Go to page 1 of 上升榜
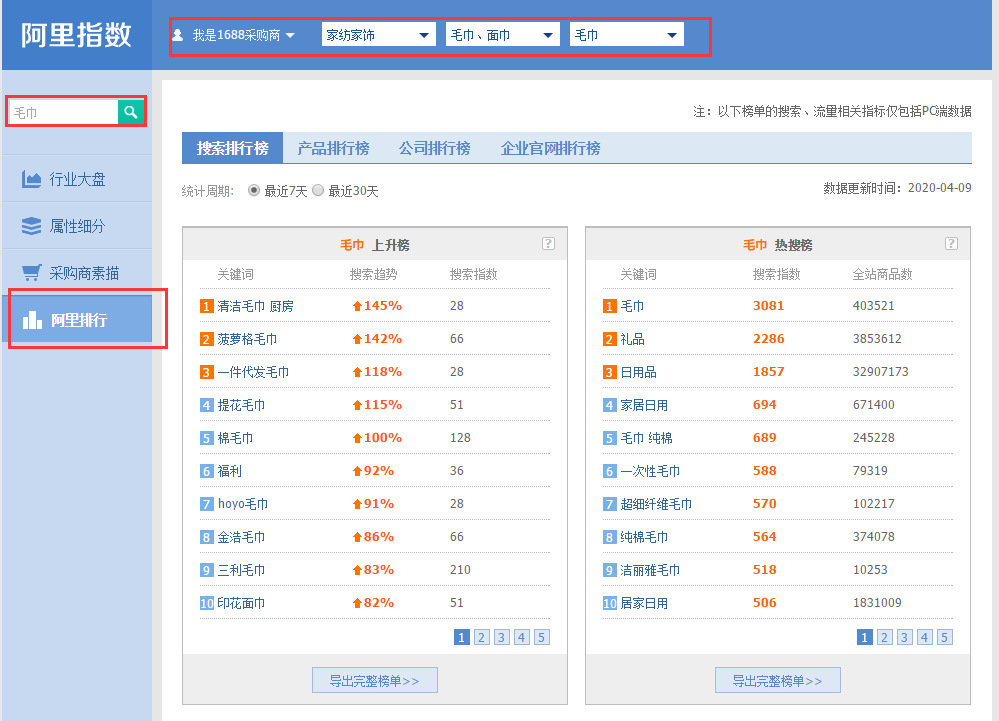999x721 pixels. point(462,637)
